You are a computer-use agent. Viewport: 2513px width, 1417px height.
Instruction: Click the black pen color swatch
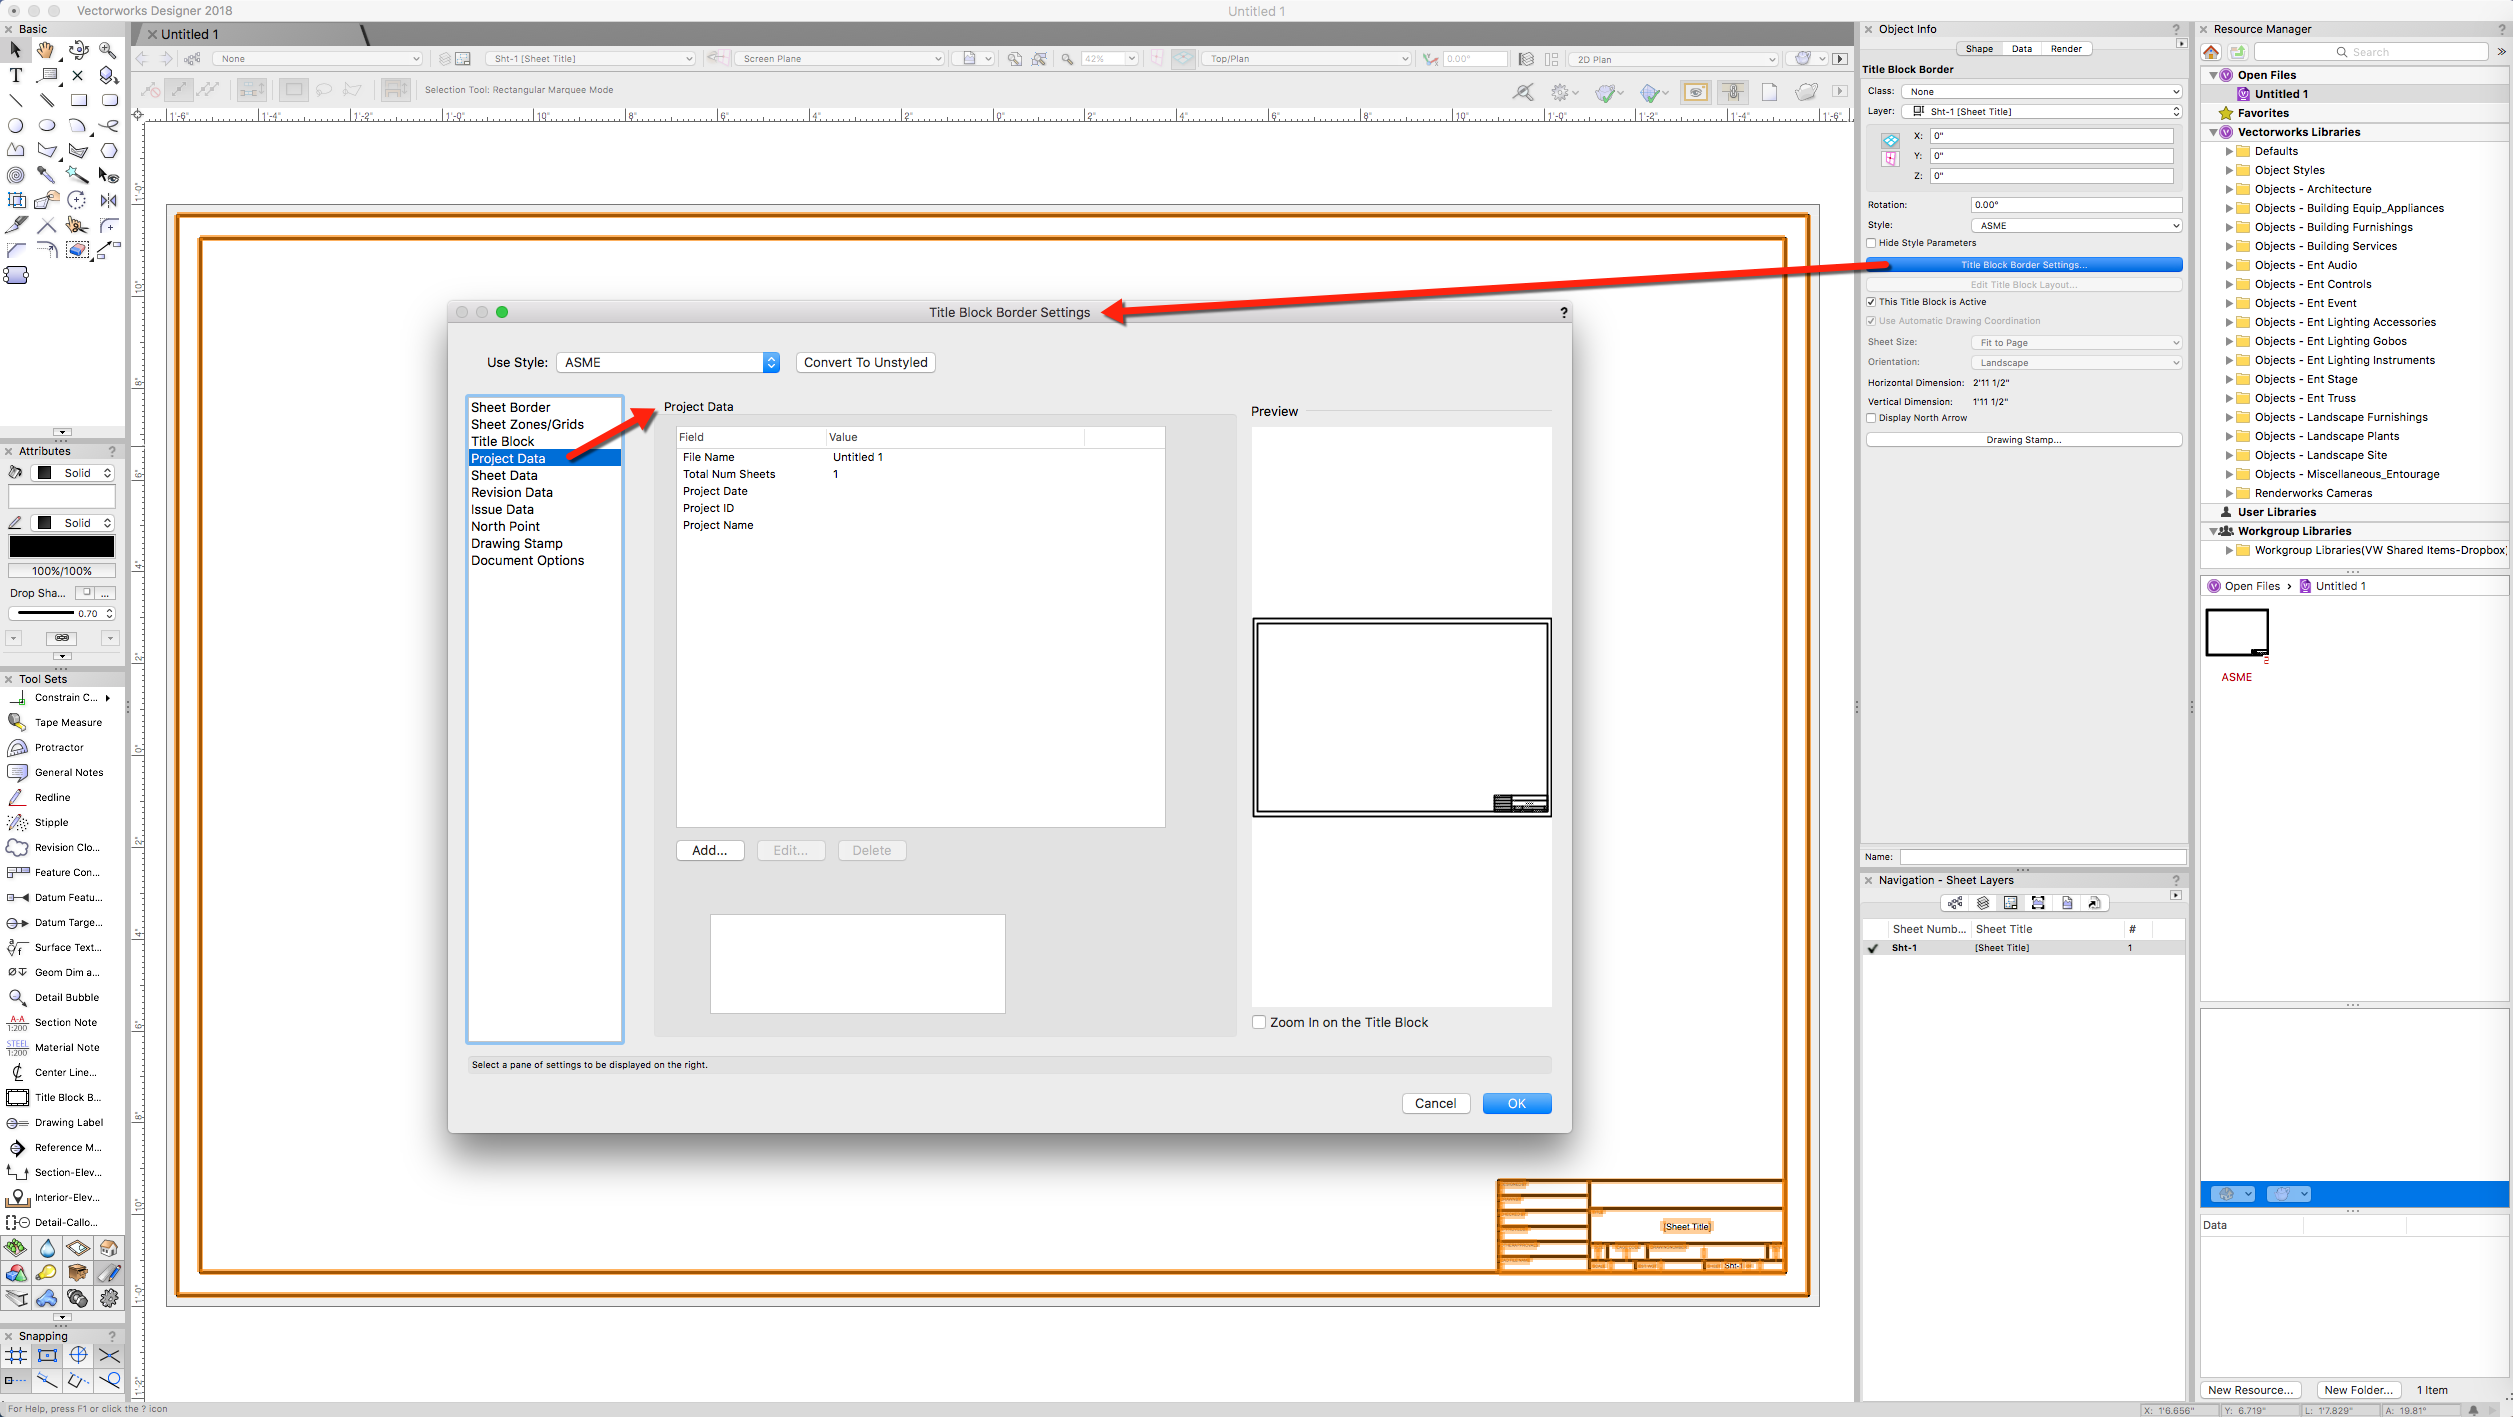point(61,546)
